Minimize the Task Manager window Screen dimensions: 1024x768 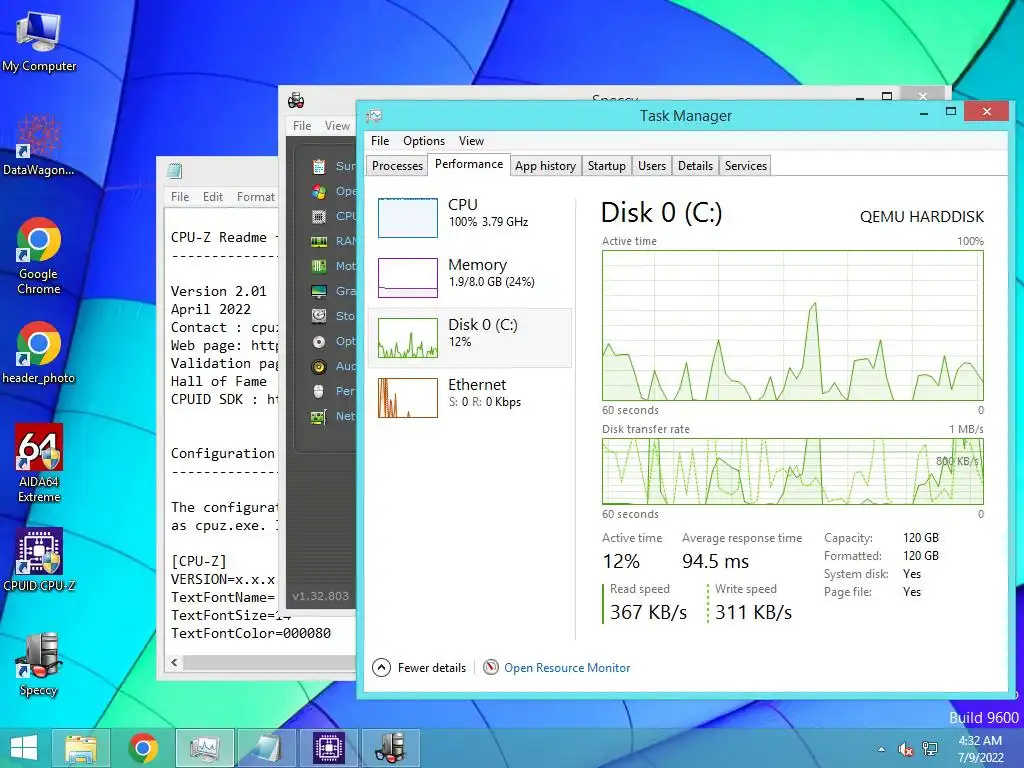click(x=924, y=112)
